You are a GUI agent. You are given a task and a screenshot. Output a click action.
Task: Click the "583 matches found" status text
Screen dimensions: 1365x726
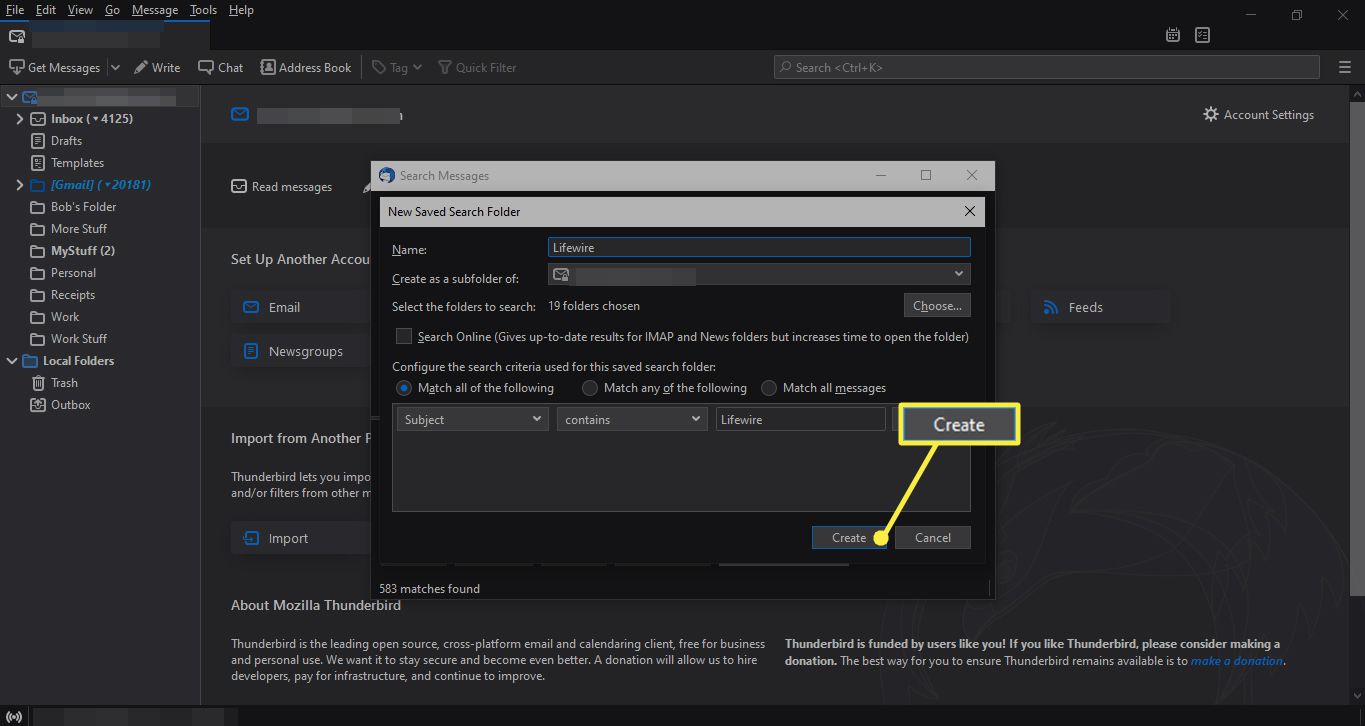click(430, 589)
